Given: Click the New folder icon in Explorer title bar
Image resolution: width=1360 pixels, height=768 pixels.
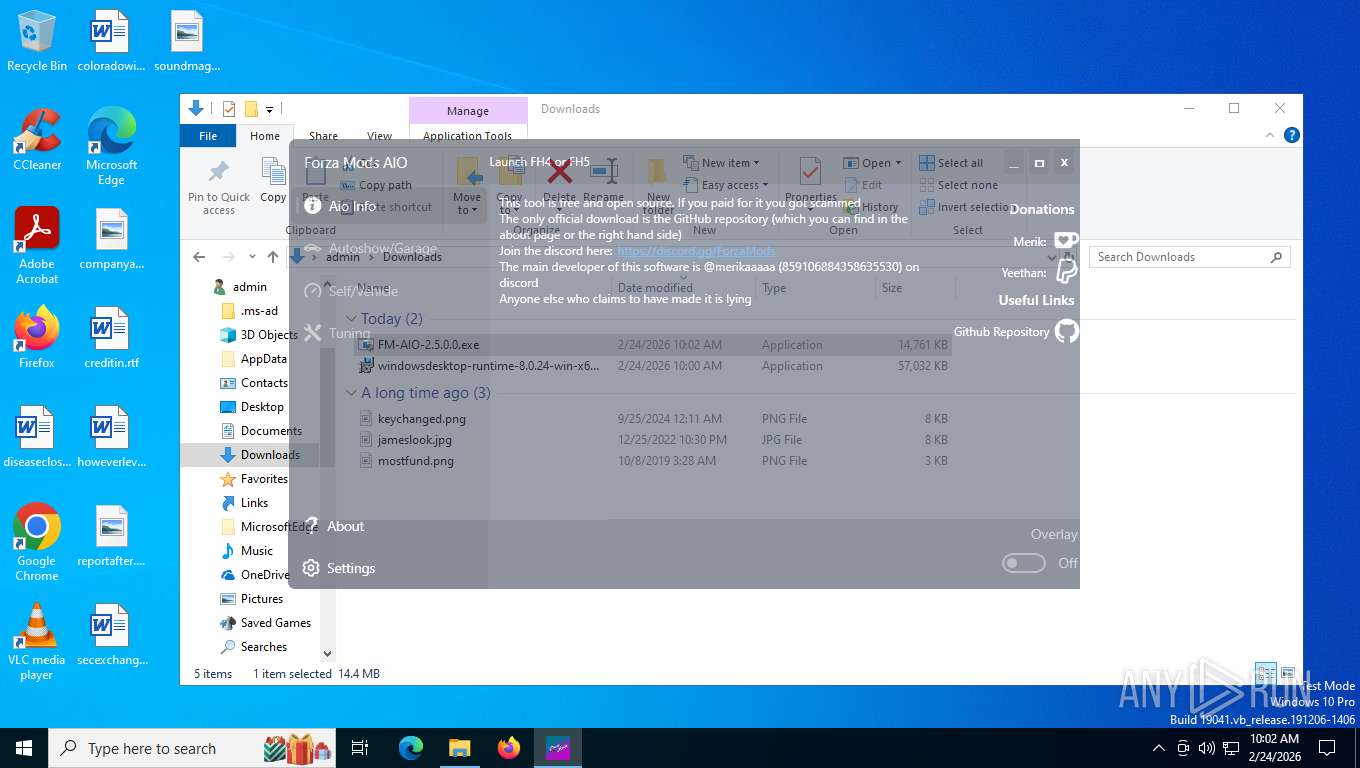Looking at the screenshot, I should pos(251,109).
